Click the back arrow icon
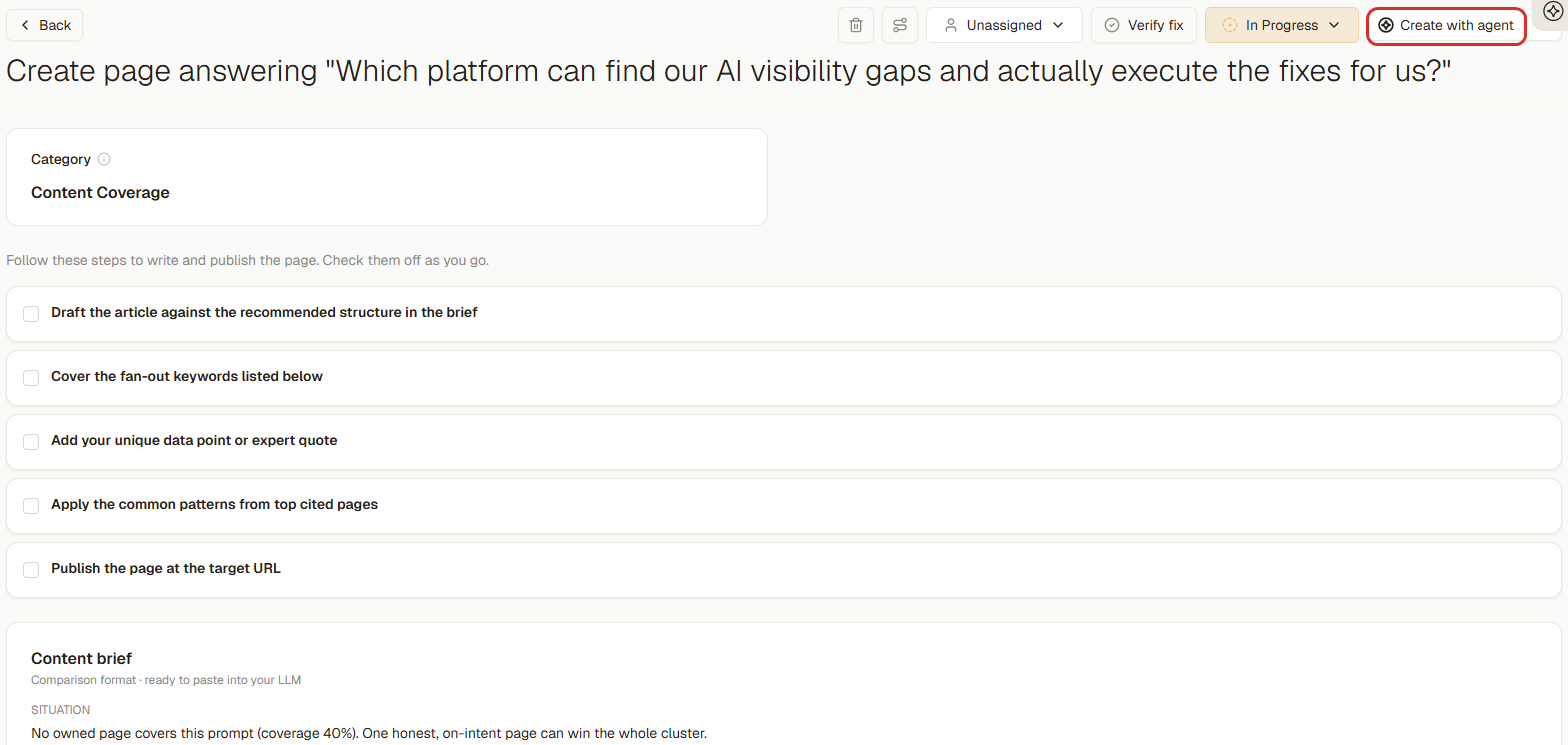This screenshot has height=745, width=1568. (x=25, y=25)
